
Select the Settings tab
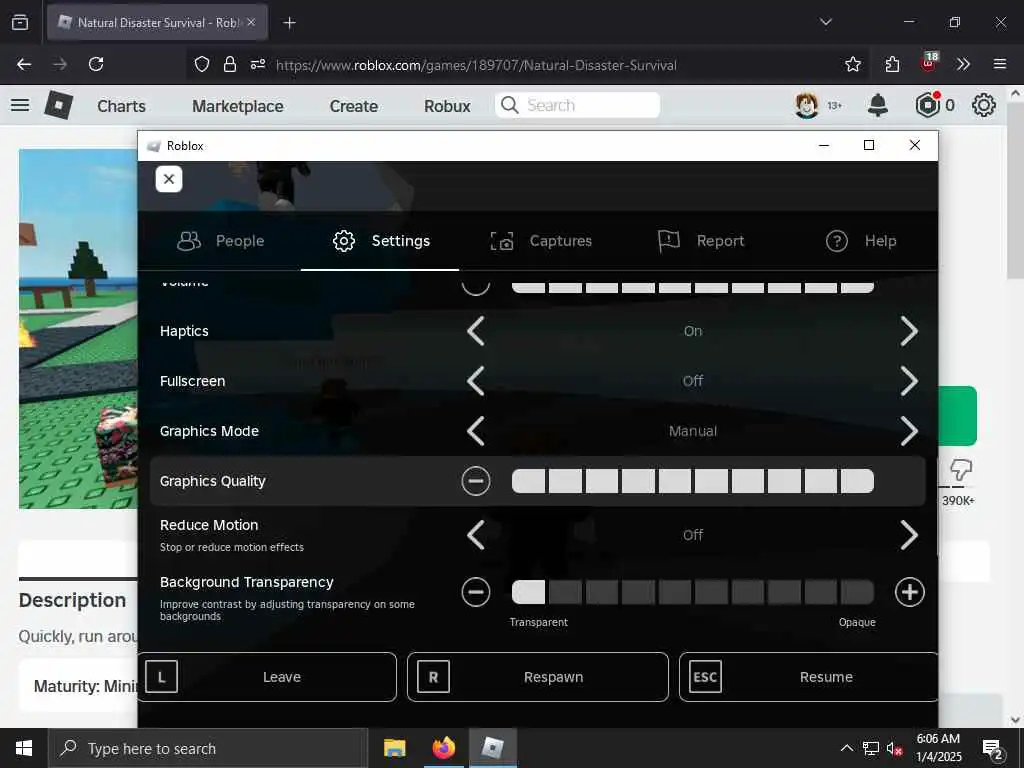(380, 241)
